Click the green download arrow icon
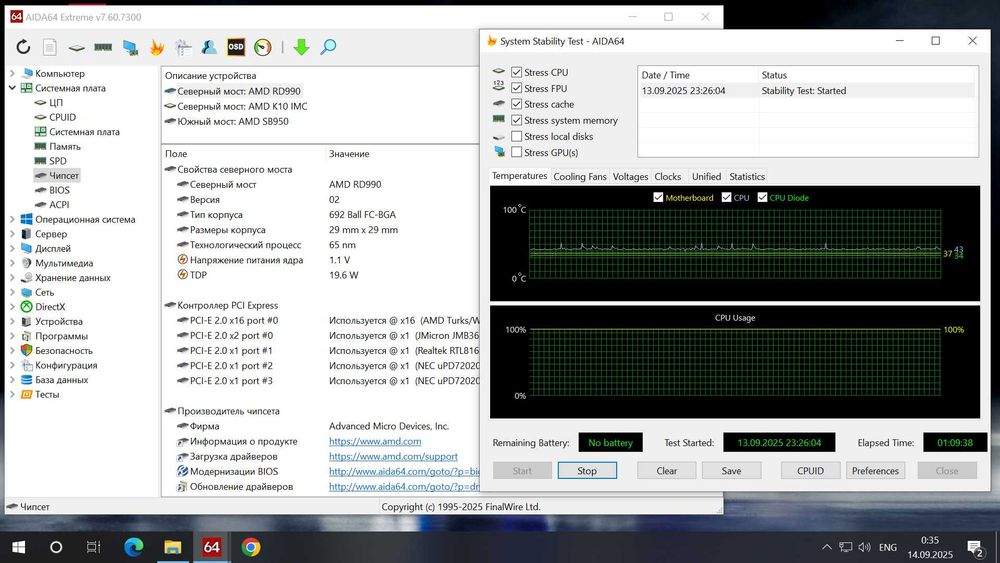 (x=301, y=47)
